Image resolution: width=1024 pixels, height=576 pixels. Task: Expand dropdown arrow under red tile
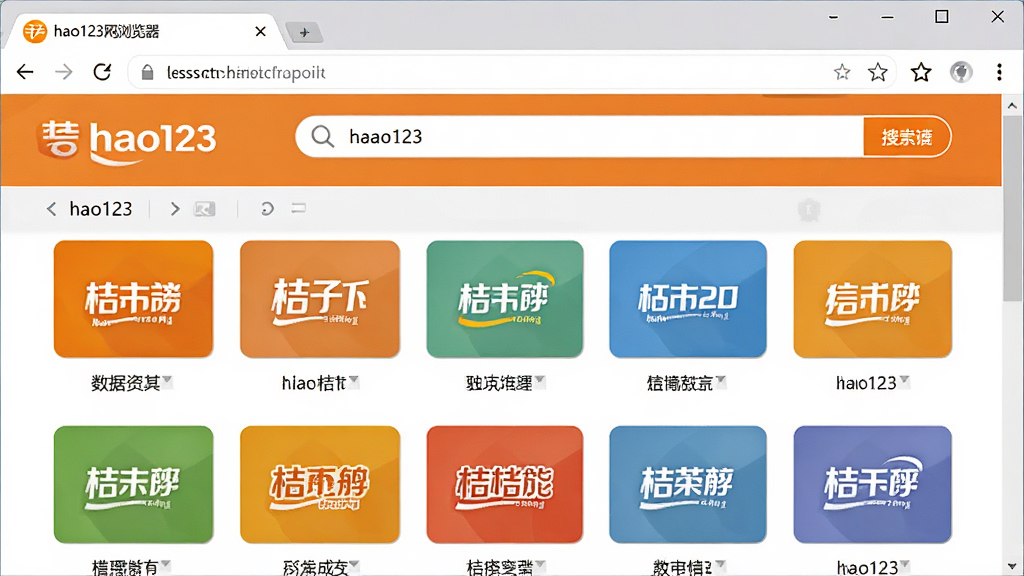coord(540,564)
